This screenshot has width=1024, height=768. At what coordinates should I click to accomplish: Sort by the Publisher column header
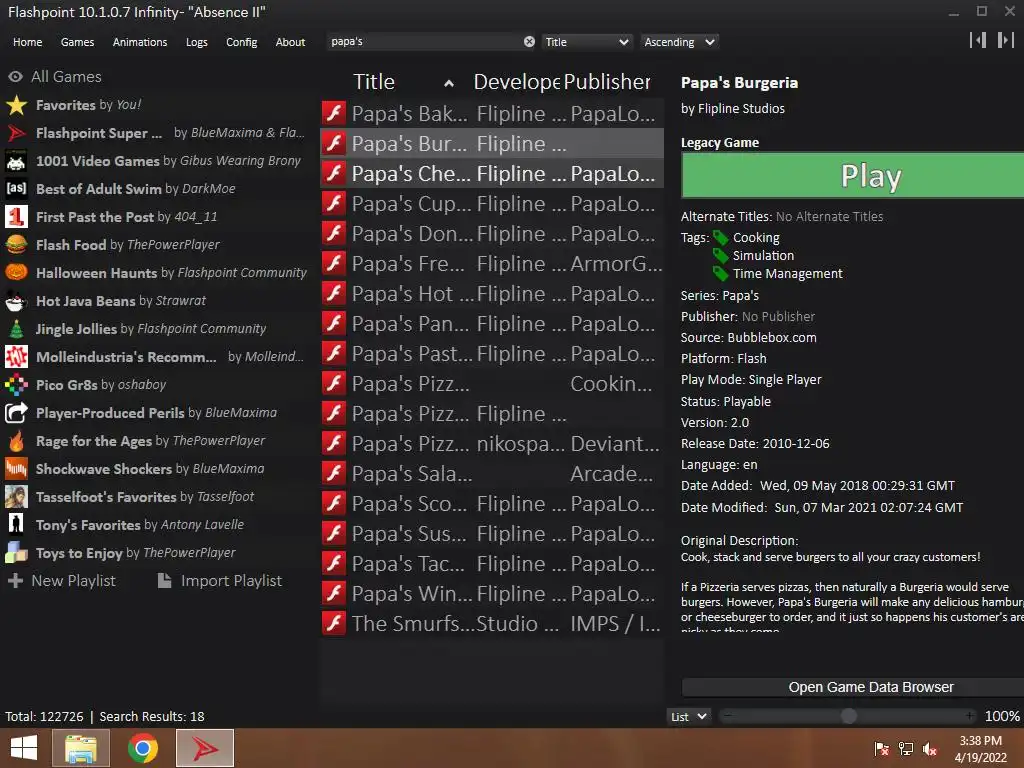(x=607, y=82)
